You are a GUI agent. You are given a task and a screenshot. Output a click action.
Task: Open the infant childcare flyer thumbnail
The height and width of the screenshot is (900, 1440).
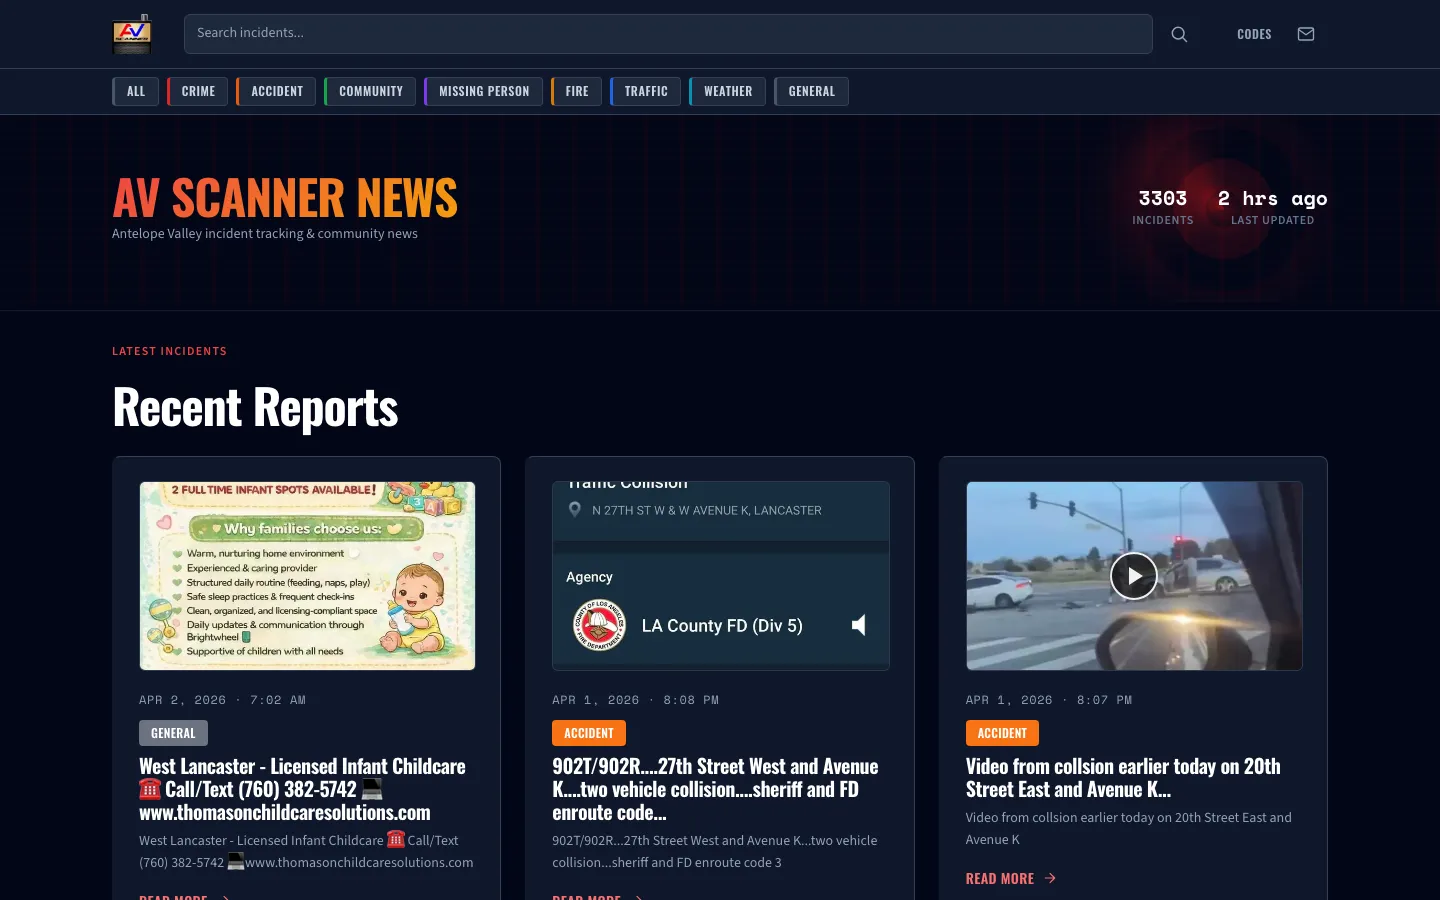pos(307,575)
